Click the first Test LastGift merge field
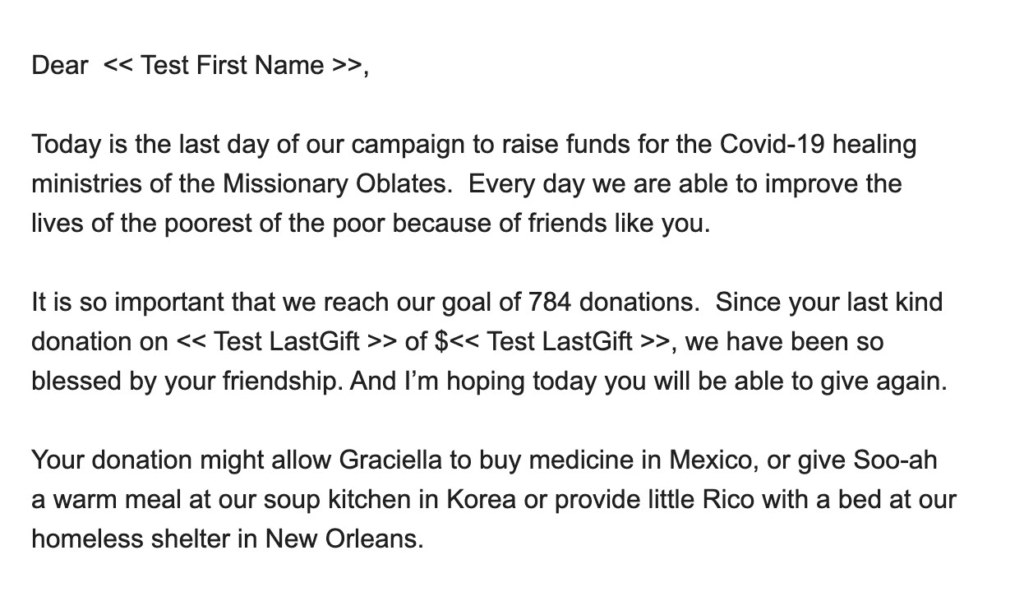The image size is (1024, 592). point(287,342)
